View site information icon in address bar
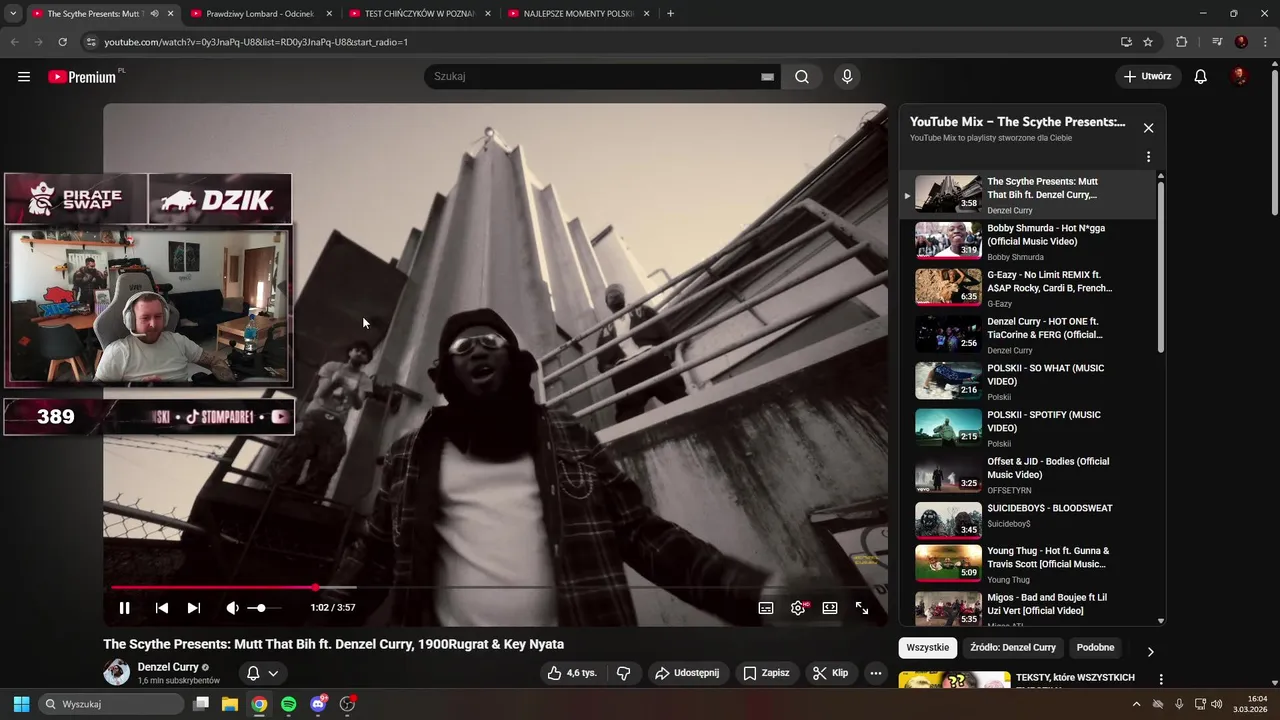This screenshot has height=720, width=1280. [x=91, y=42]
